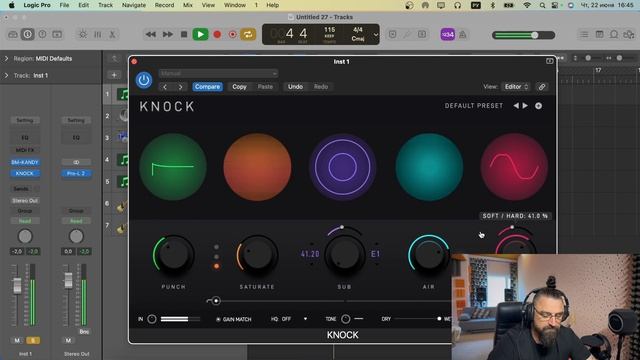Expand Region: MIDI Defaults disclosure

pos(6,59)
